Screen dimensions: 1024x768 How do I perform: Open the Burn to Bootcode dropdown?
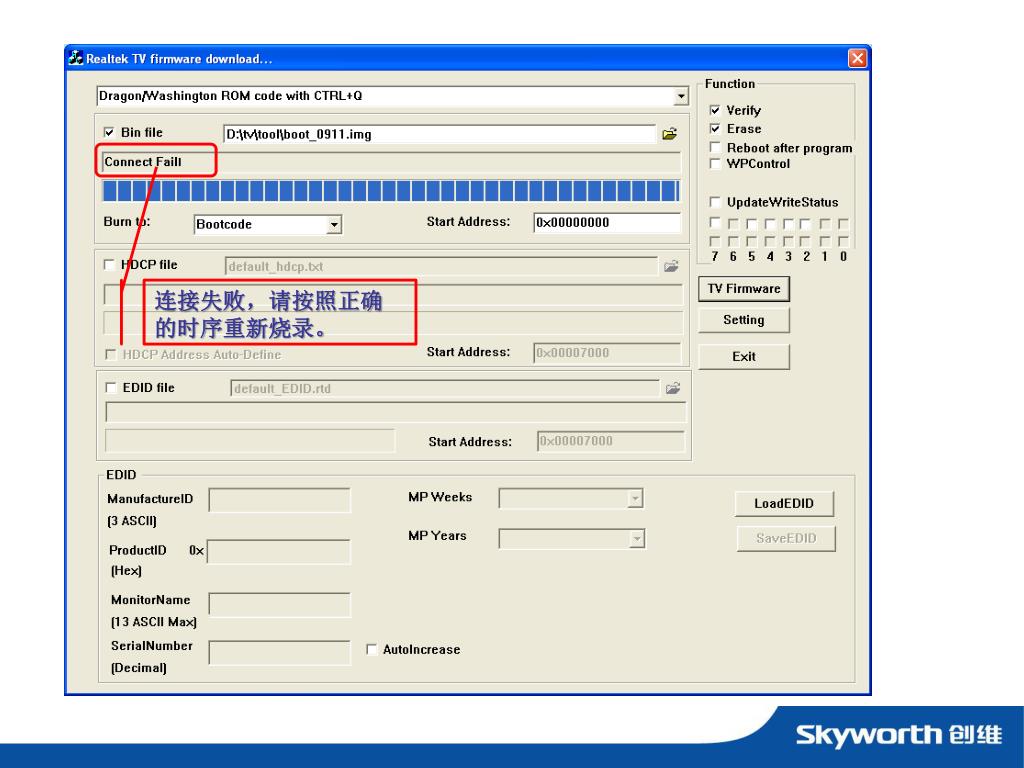pos(334,225)
